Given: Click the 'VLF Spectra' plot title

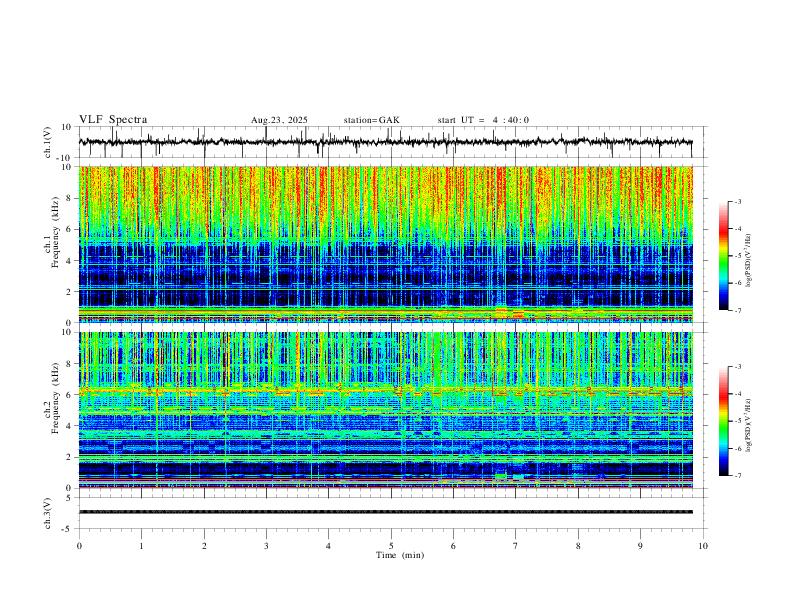Looking at the screenshot, I should click(113, 120).
